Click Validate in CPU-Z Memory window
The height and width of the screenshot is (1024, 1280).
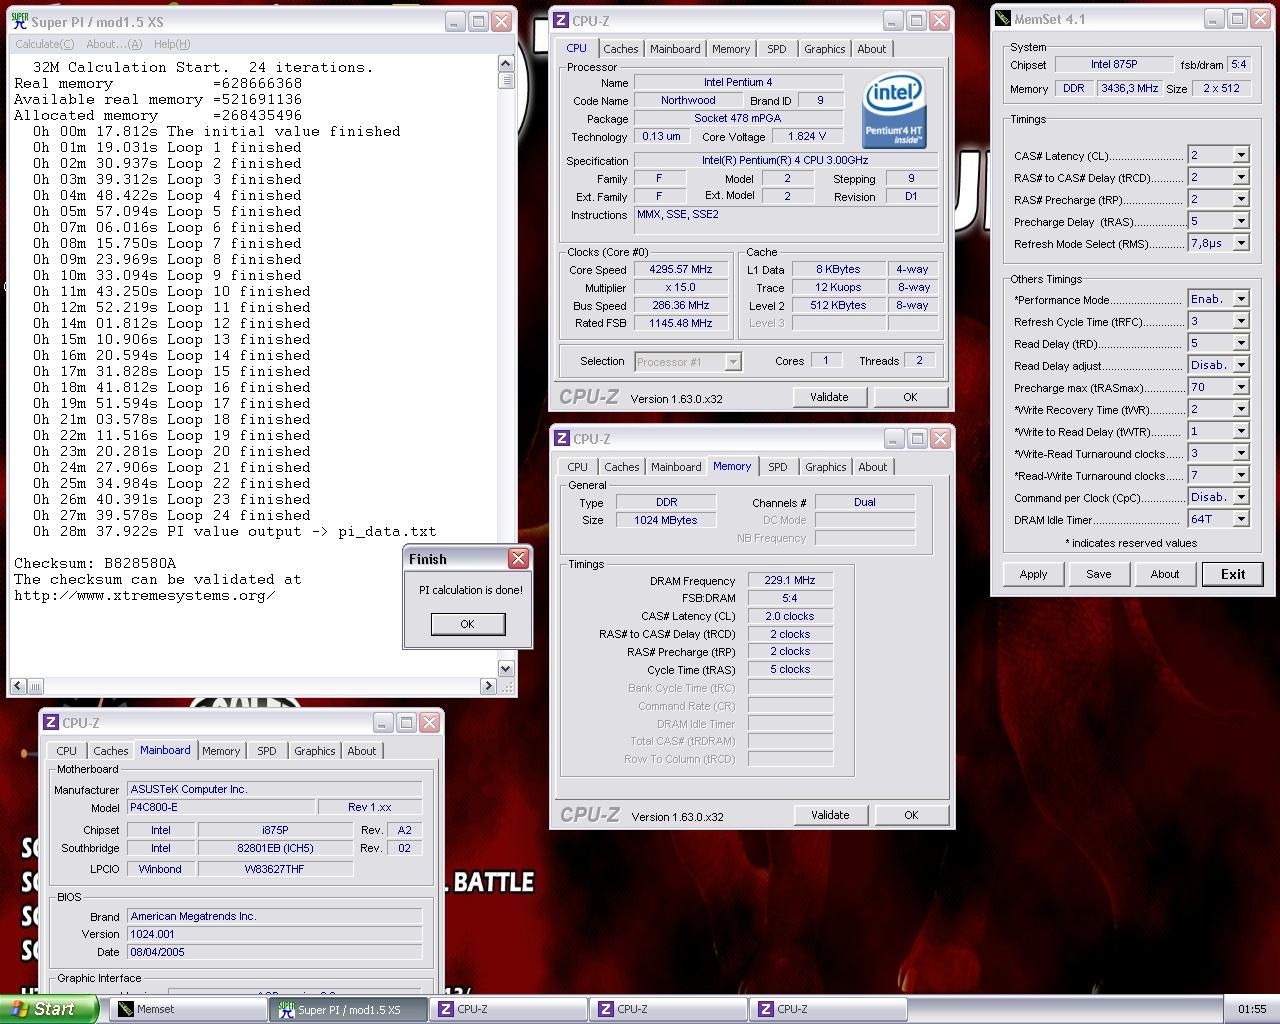pyautogui.click(x=830, y=815)
